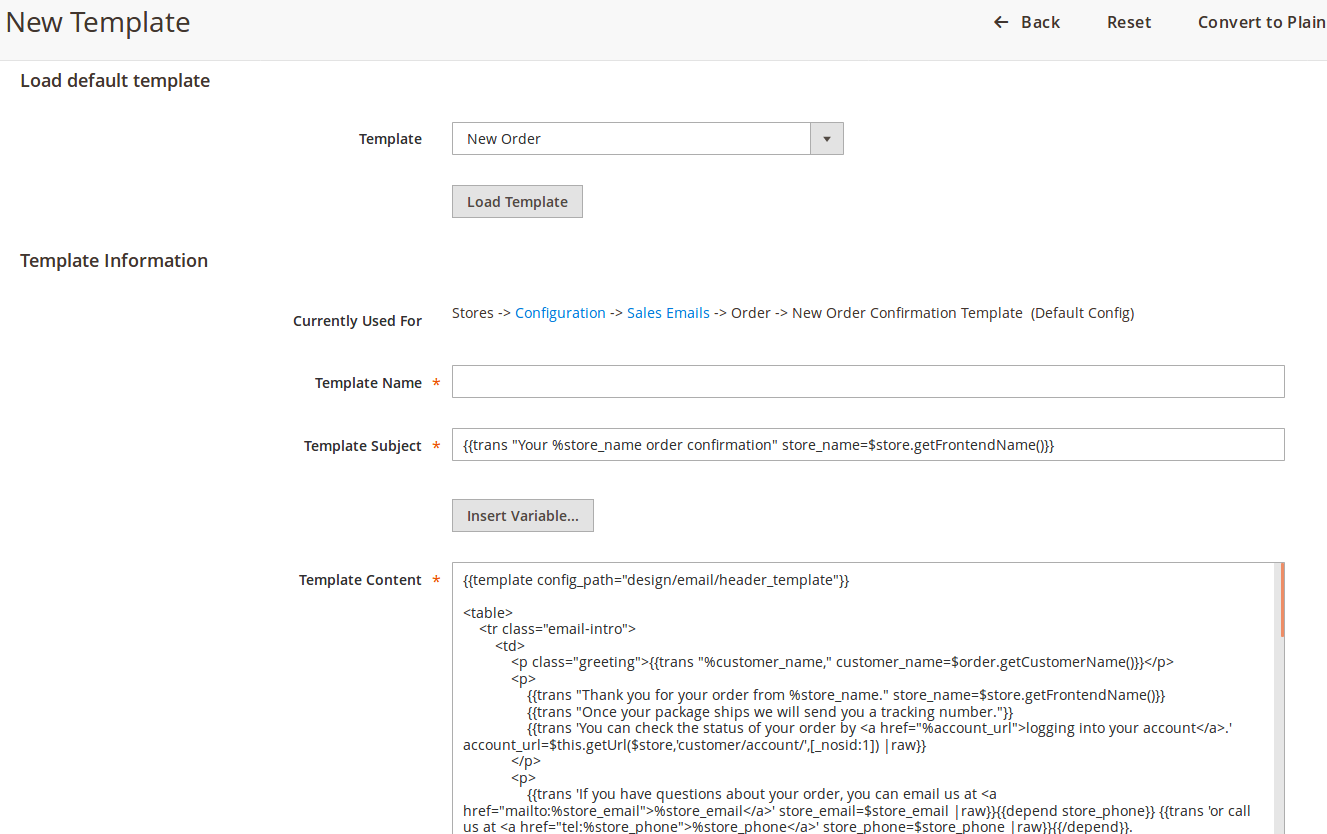Image resolution: width=1327 pixels, height=834 pixels.
Task: Follow the Sales Emails link
Action: pos(668,312)
